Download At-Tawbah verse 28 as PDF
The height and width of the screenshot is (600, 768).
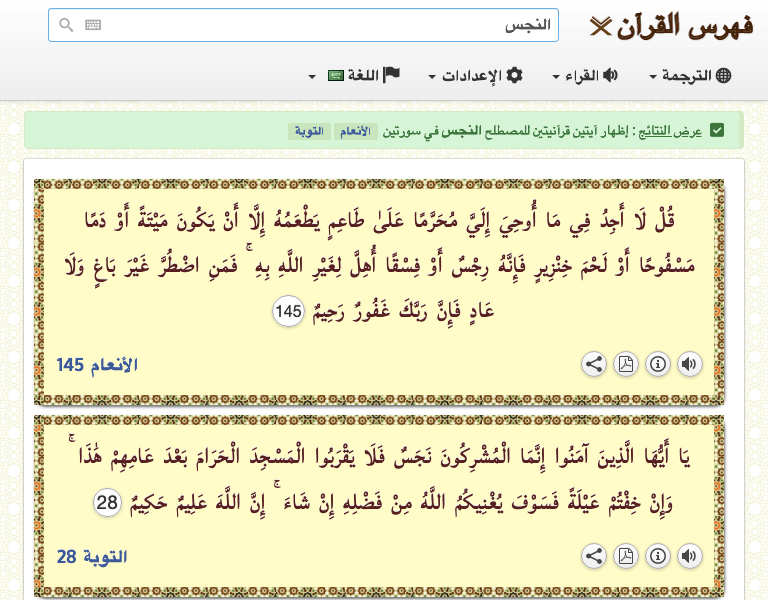(626, 556)
